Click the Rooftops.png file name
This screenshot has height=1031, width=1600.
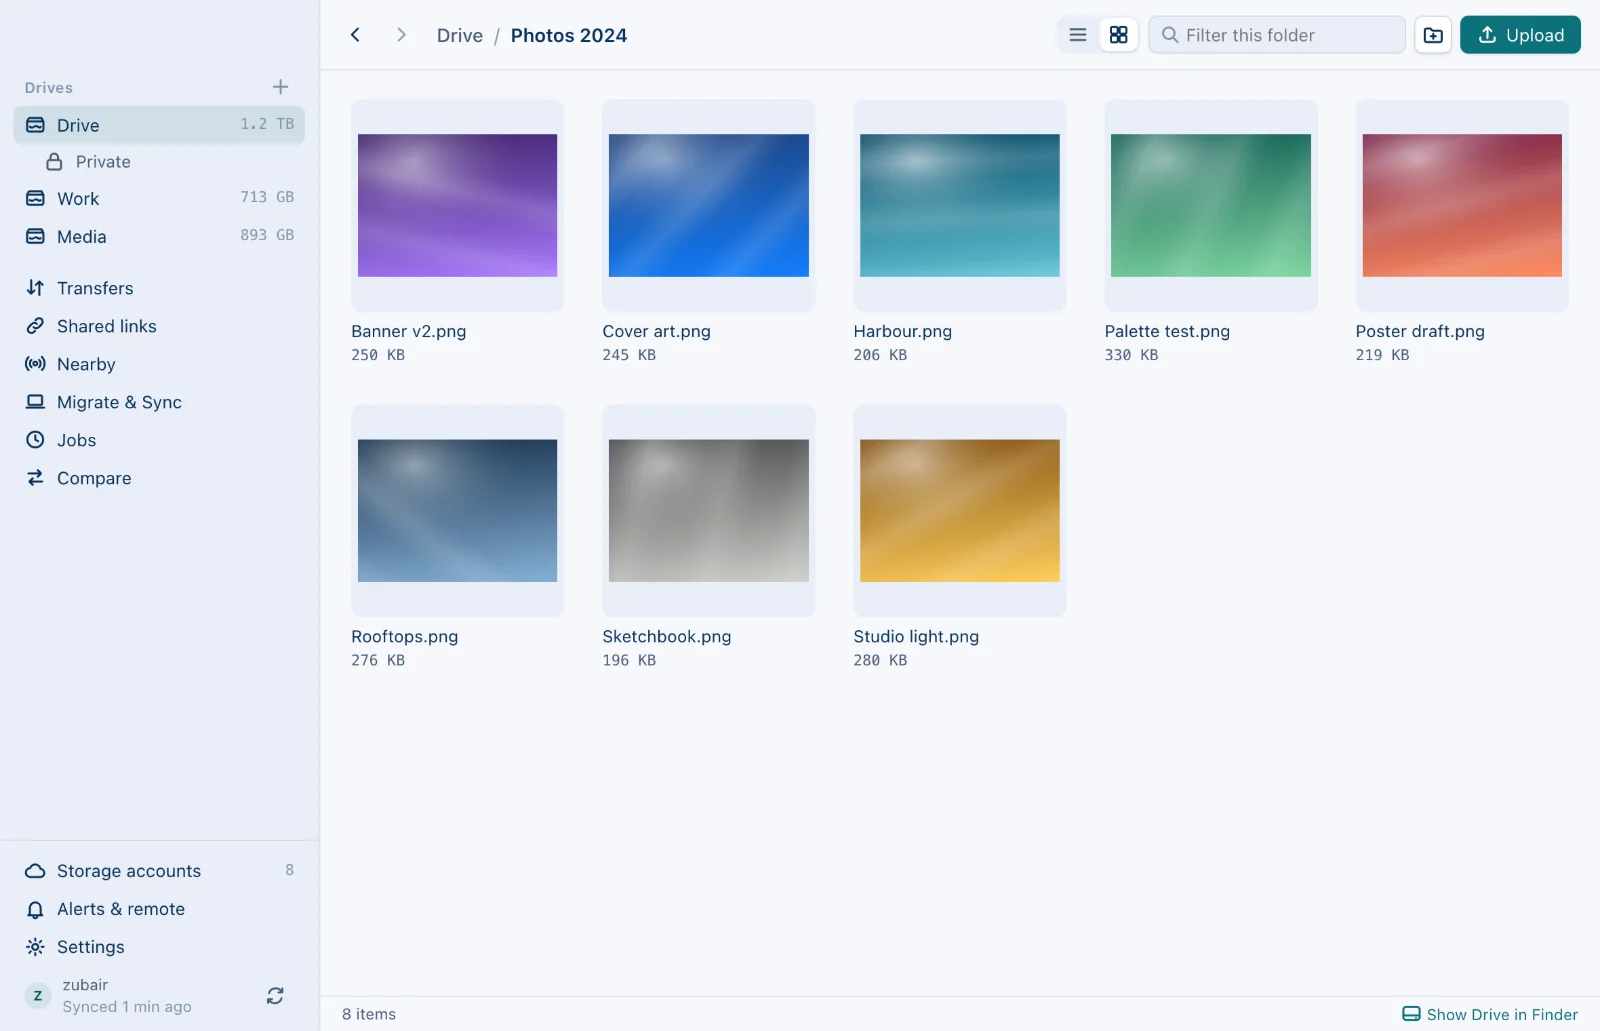(x=405, y=636)
